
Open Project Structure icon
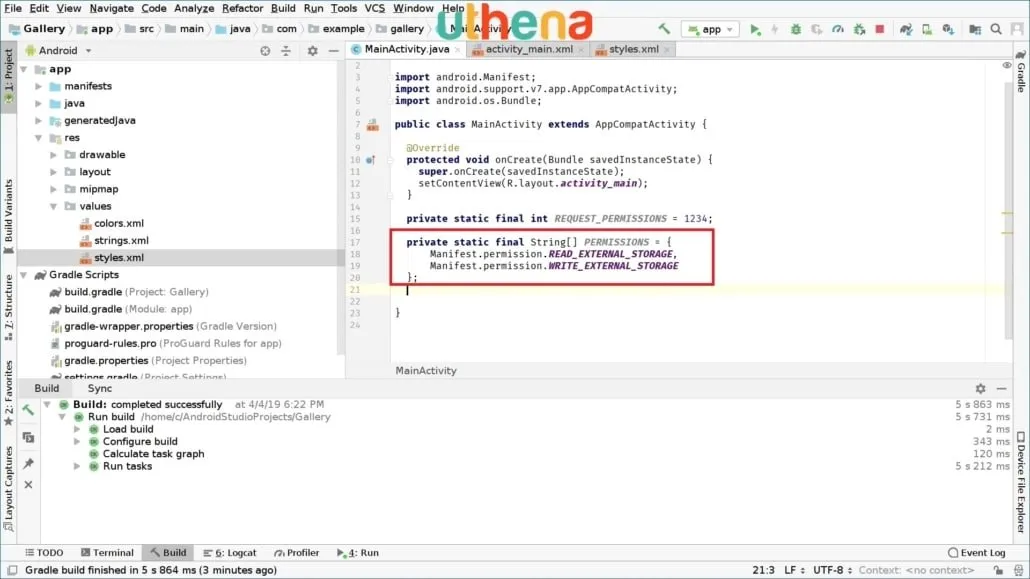tap(975, 30)
